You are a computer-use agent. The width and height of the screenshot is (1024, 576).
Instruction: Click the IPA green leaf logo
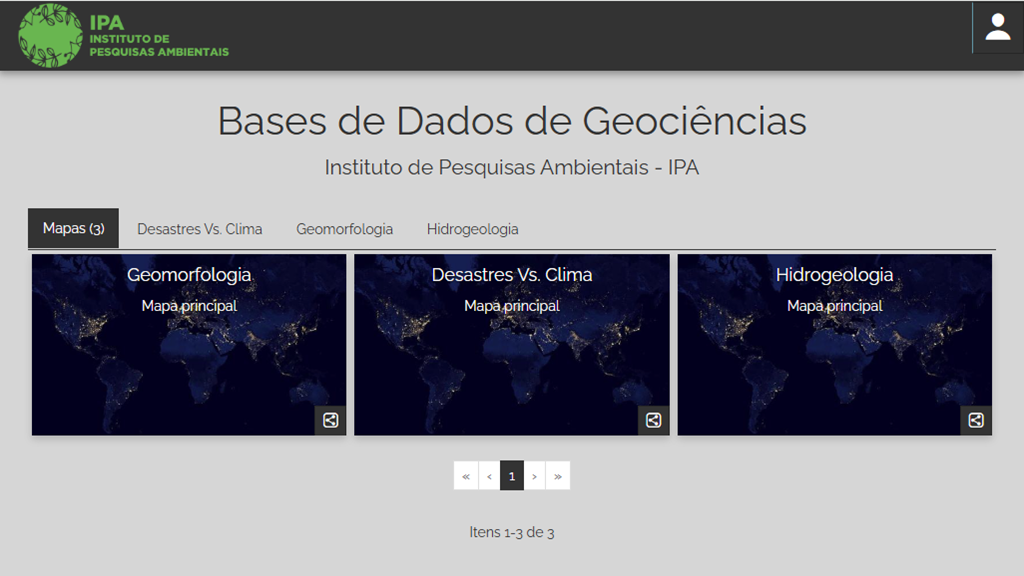pos(50,36)
